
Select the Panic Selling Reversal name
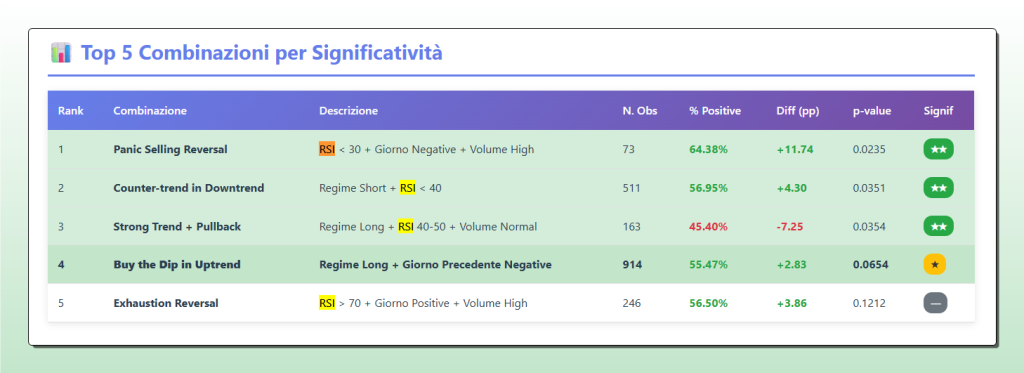pyautogui.click(x=170, y=150)
